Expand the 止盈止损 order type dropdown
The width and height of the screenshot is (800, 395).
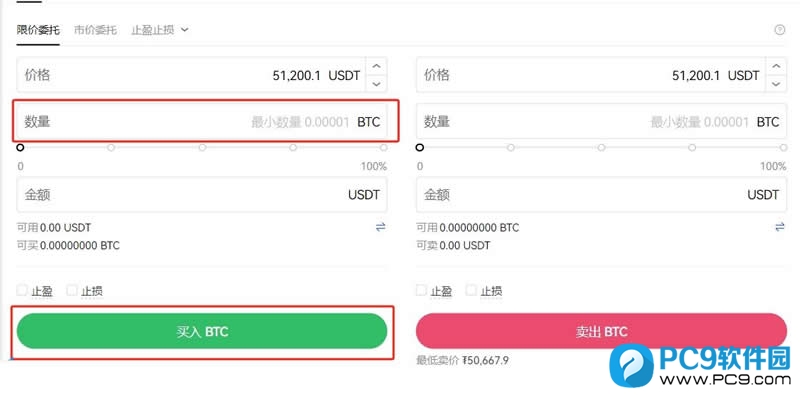160,30
